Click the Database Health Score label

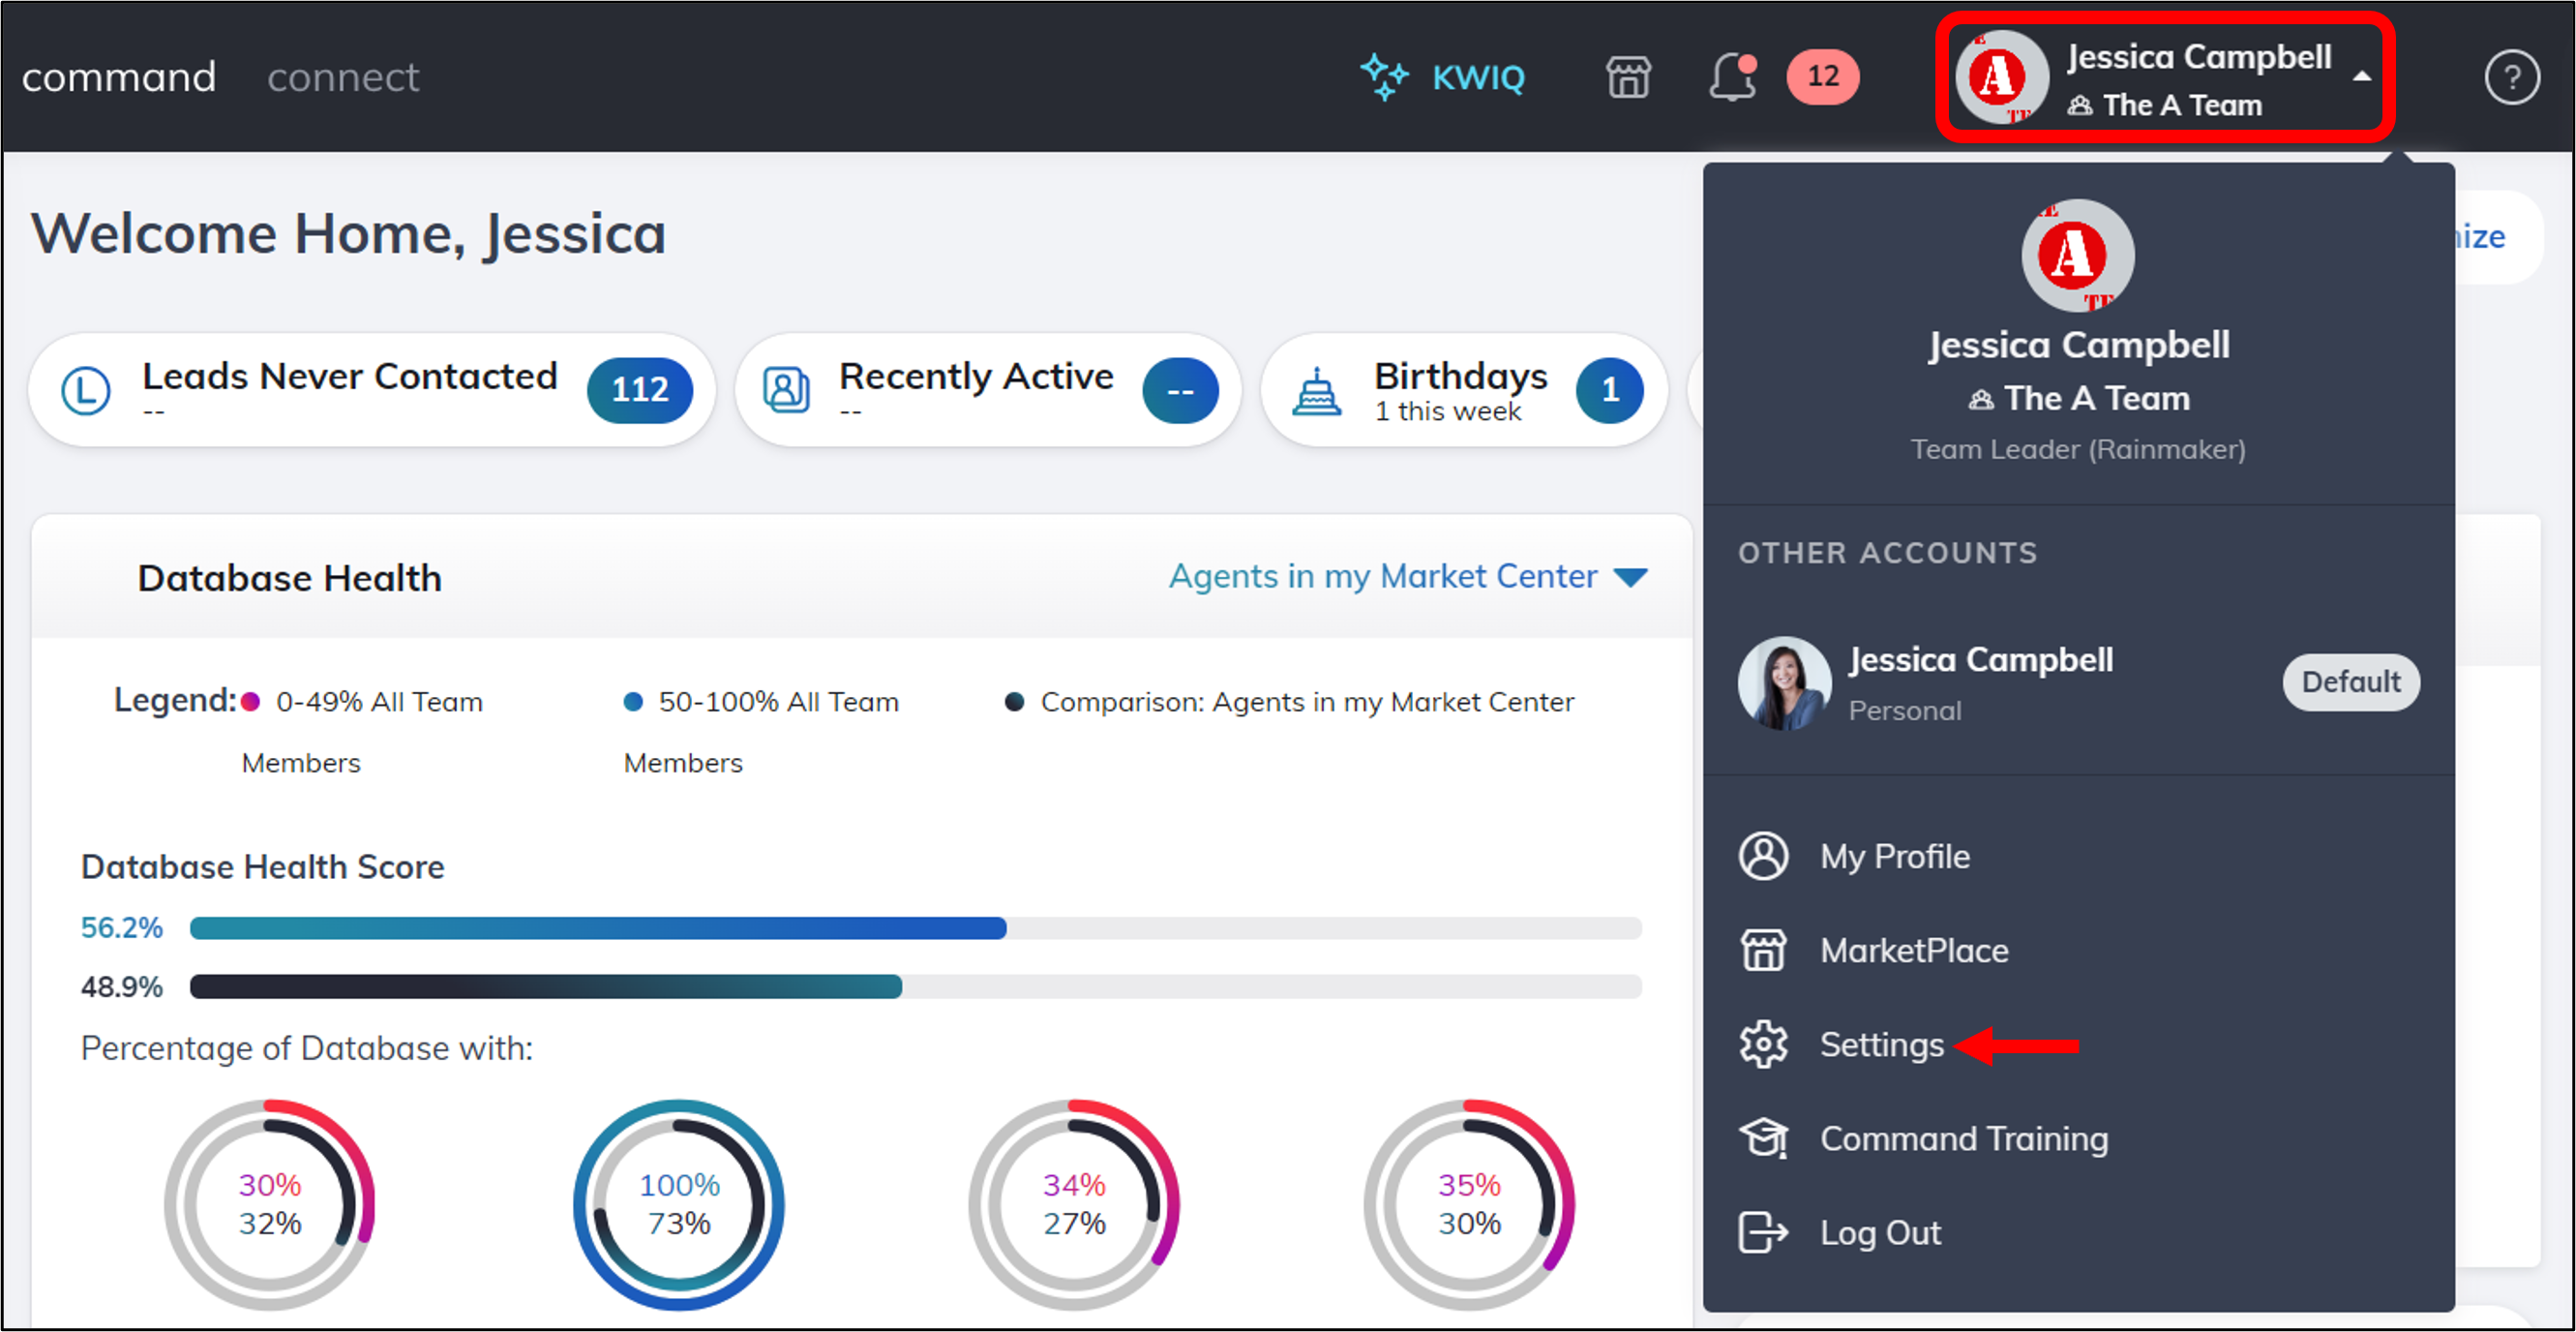pyautogui.click(x=262, y=867)
